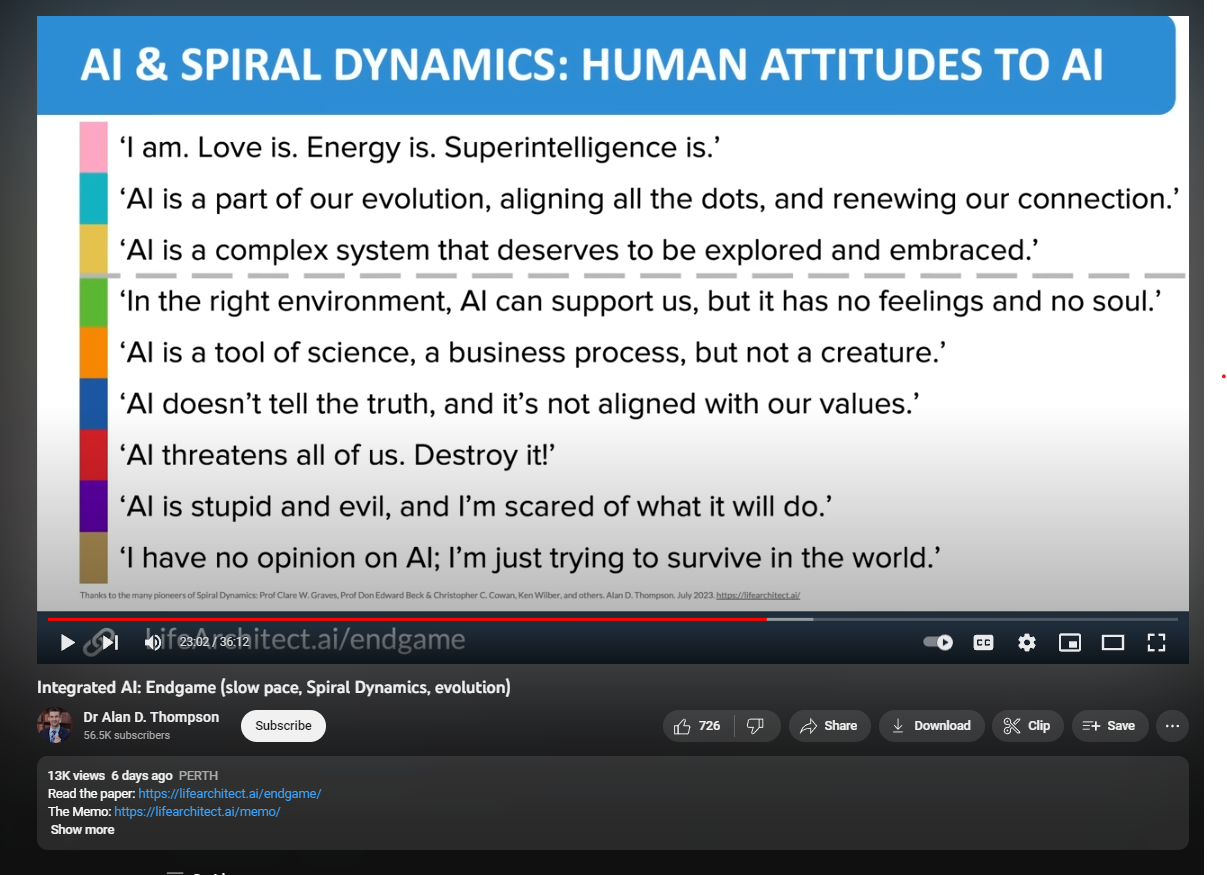Toggle the autoplay switch
Image resolution: width=1227 pixels, height=875 pixels.
(x=938, y=642)
